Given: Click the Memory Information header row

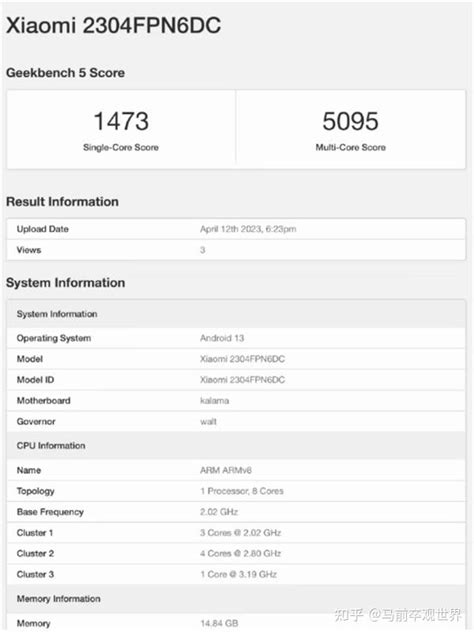Looking at the screenshot, I should tap(236, 599).
